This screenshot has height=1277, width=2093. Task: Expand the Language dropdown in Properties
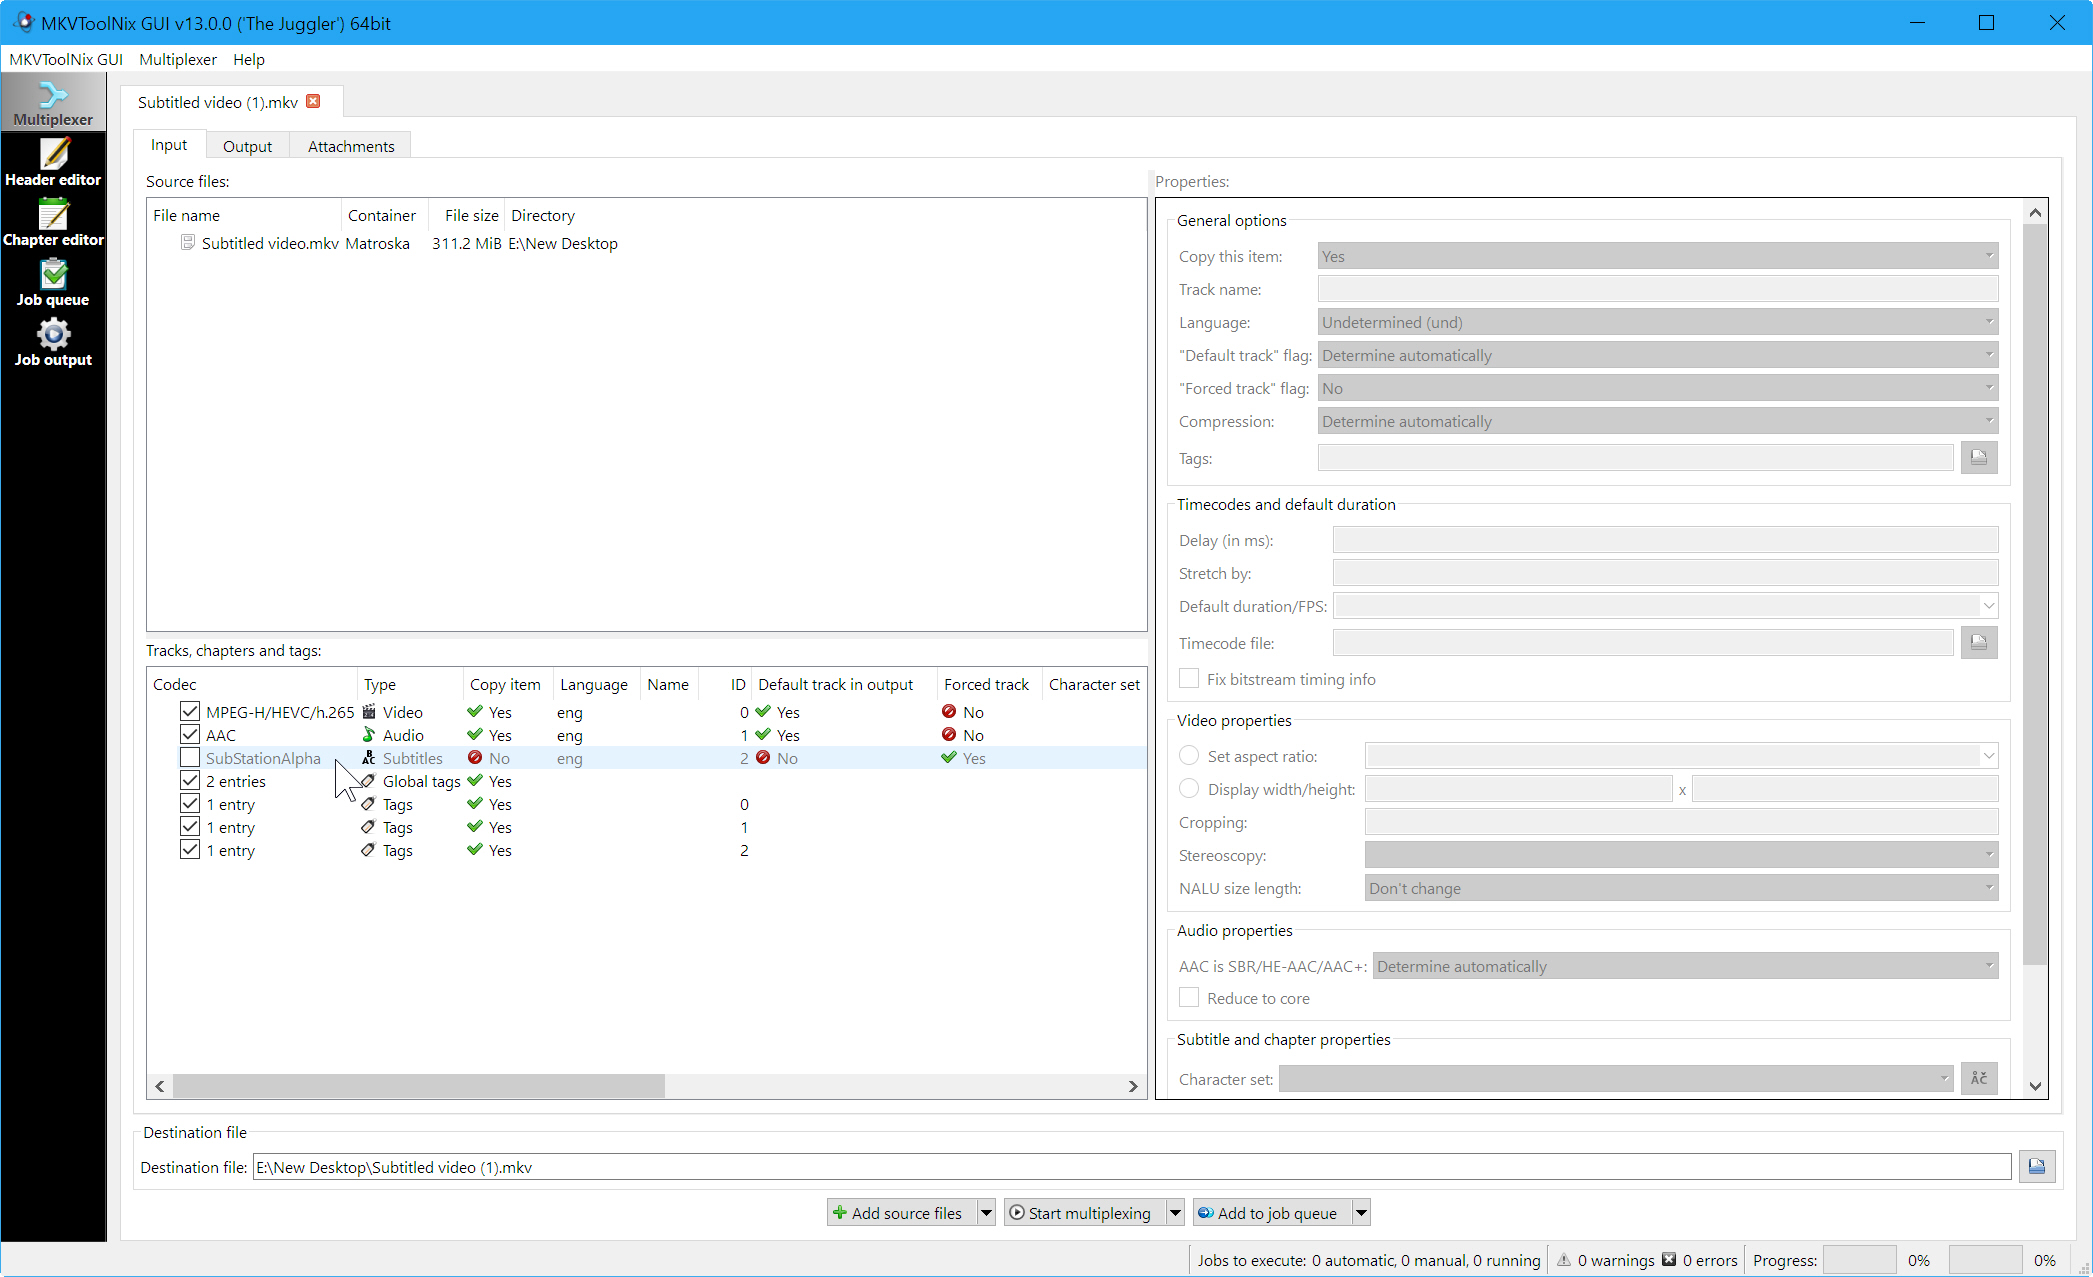[1988, 321]
